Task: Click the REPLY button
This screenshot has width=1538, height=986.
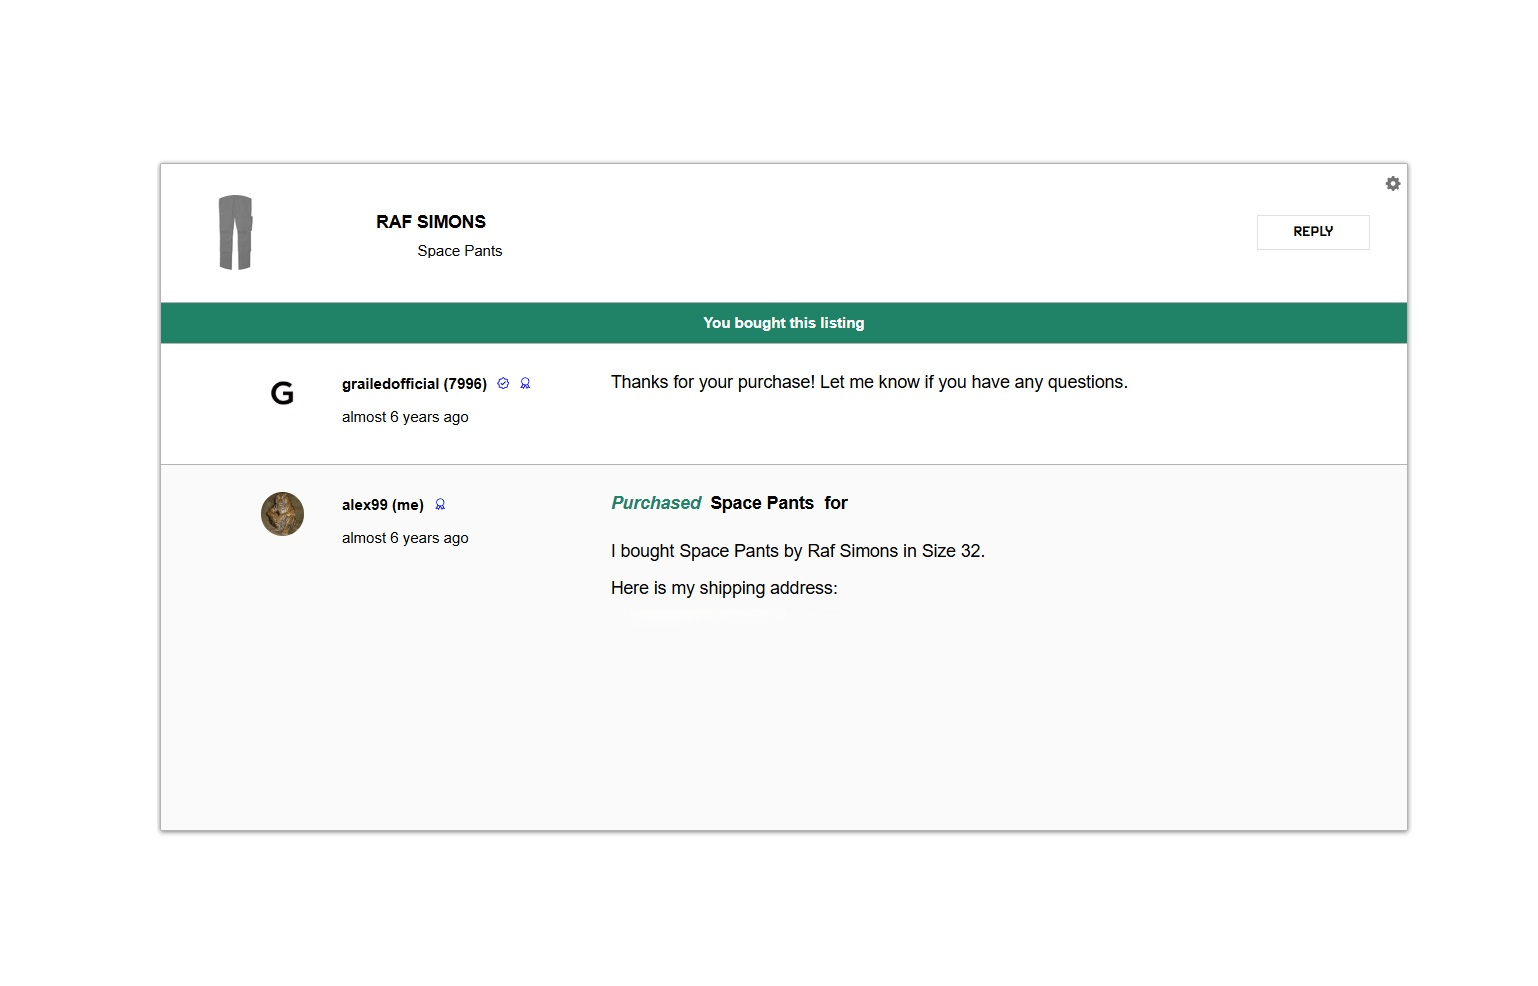Action: click(1313, 232)
